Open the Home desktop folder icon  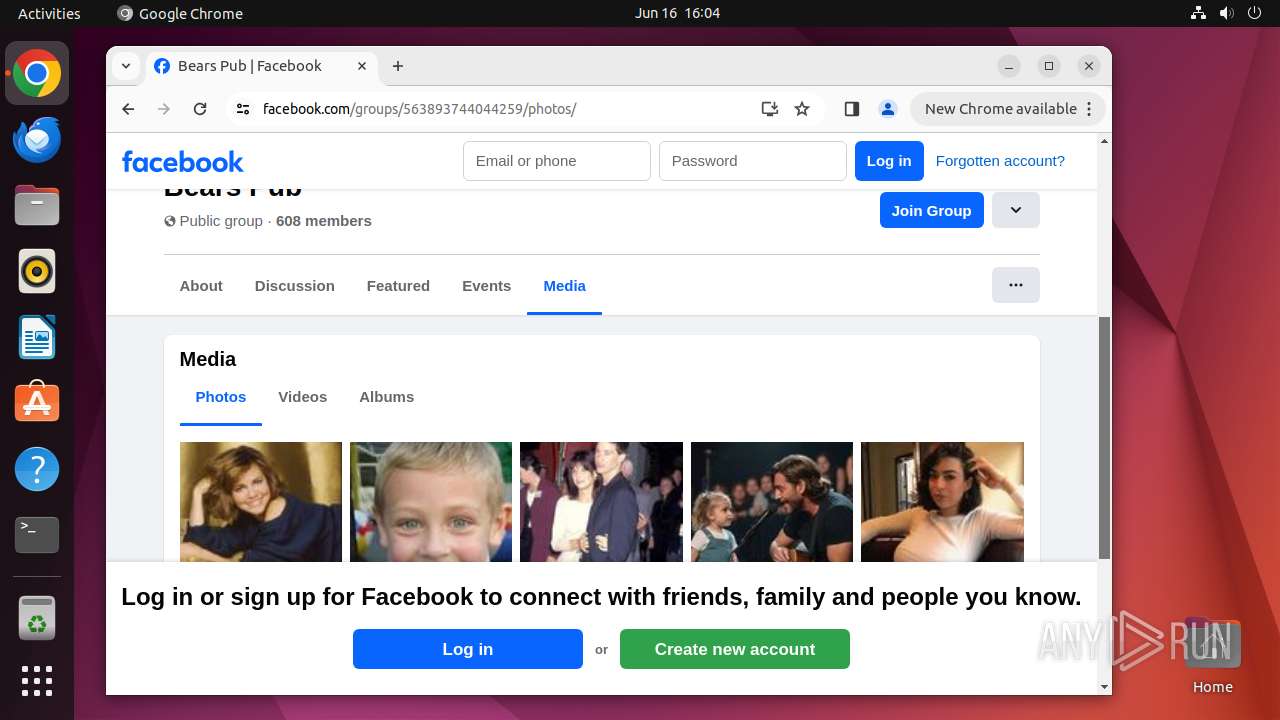tap(1212, 655)
